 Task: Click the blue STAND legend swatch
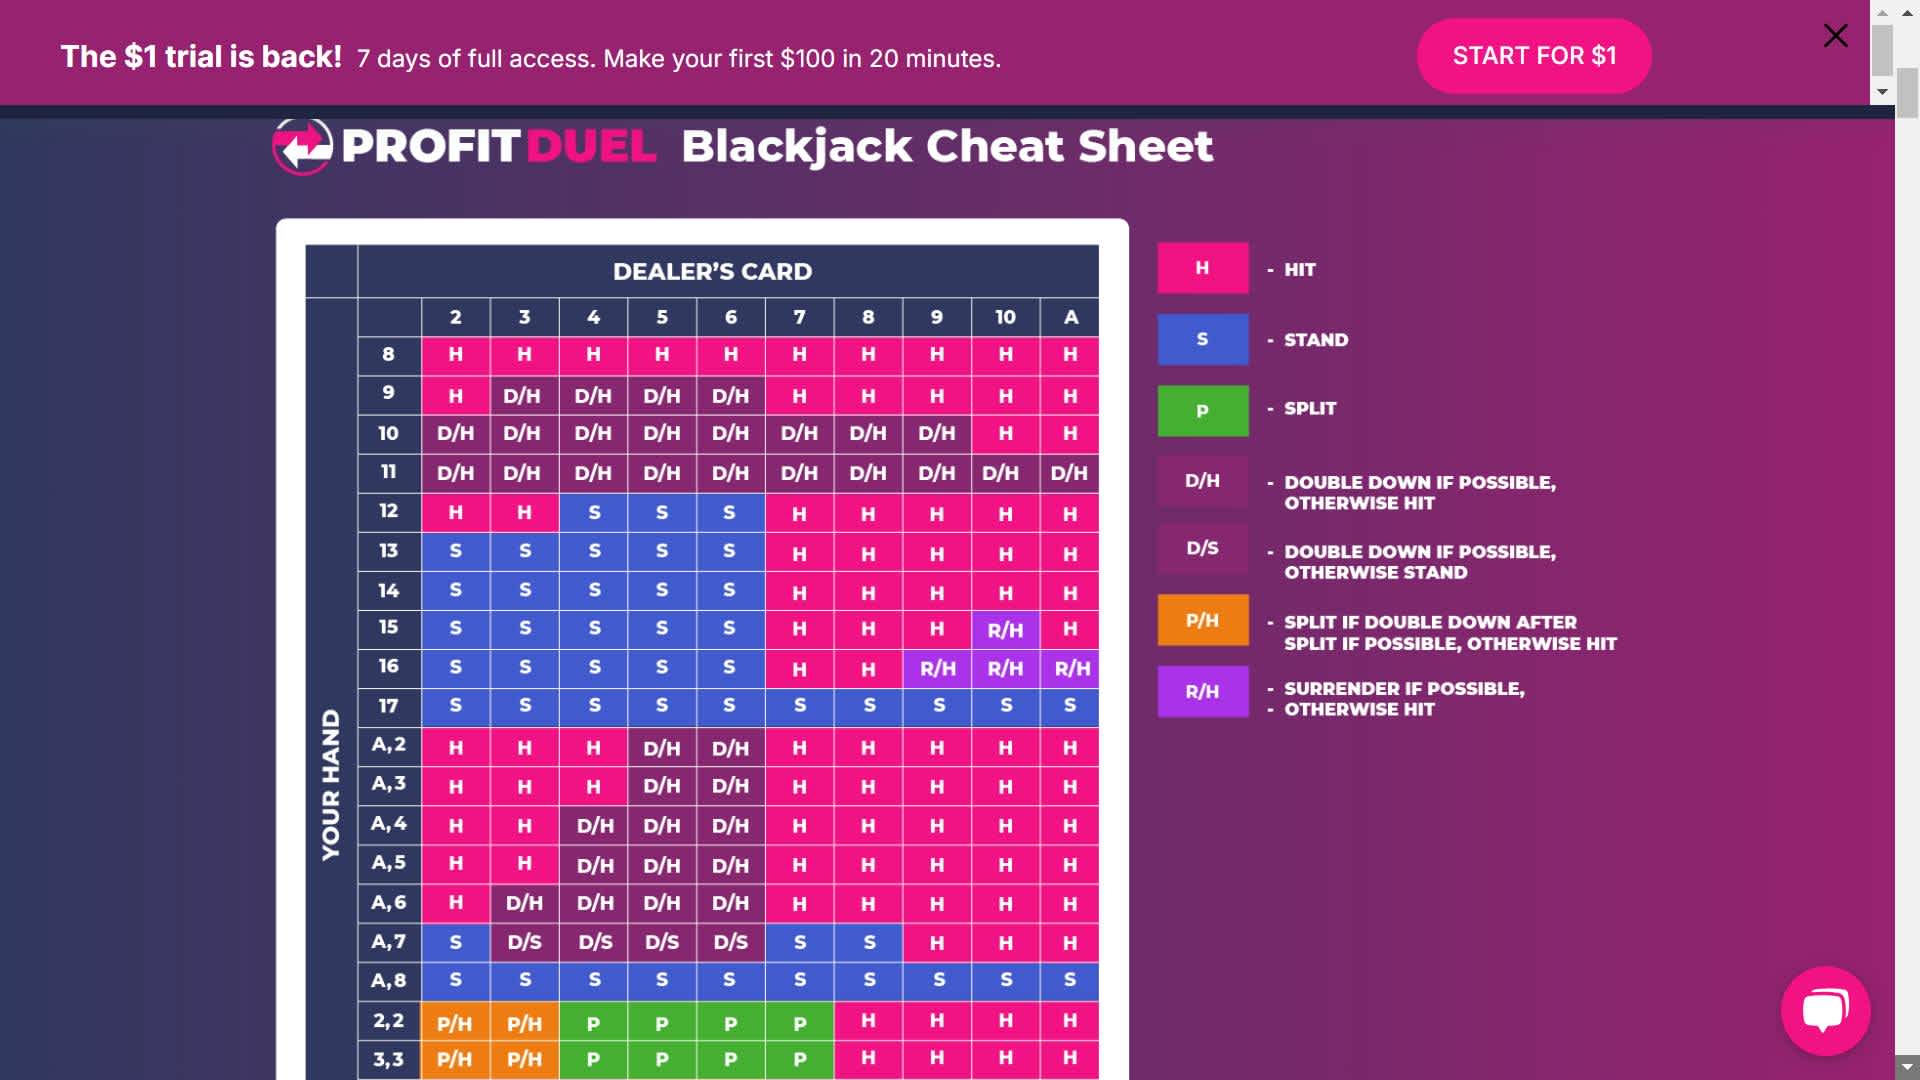(1202, 339)
